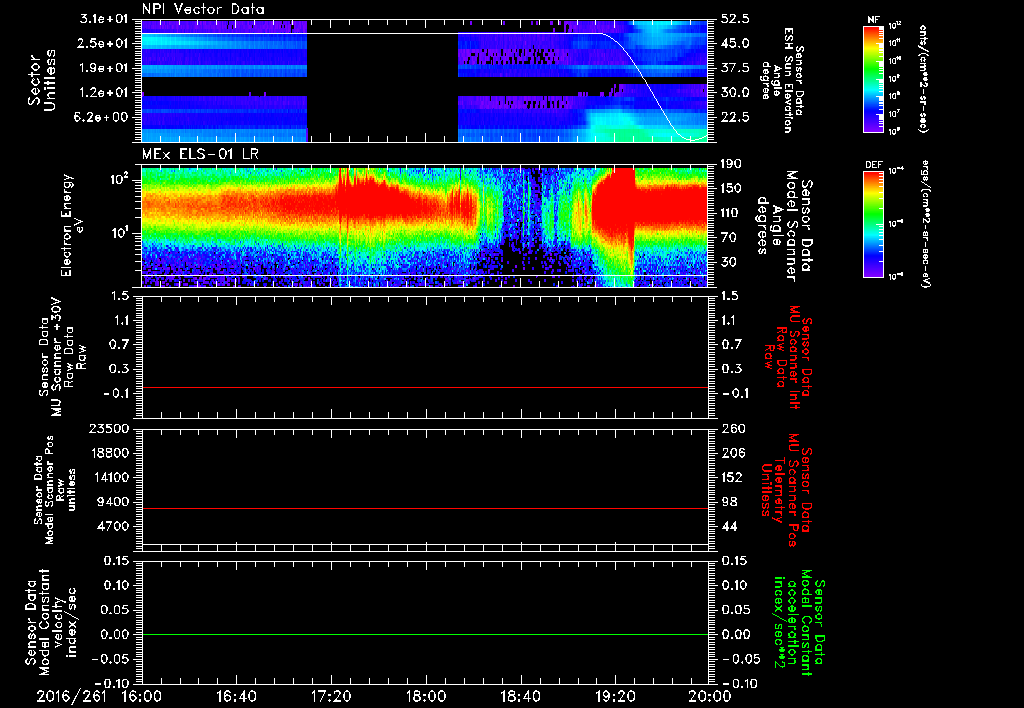Click the NF flux color bar
This screenshot has height=708, width=1024.
874,78
